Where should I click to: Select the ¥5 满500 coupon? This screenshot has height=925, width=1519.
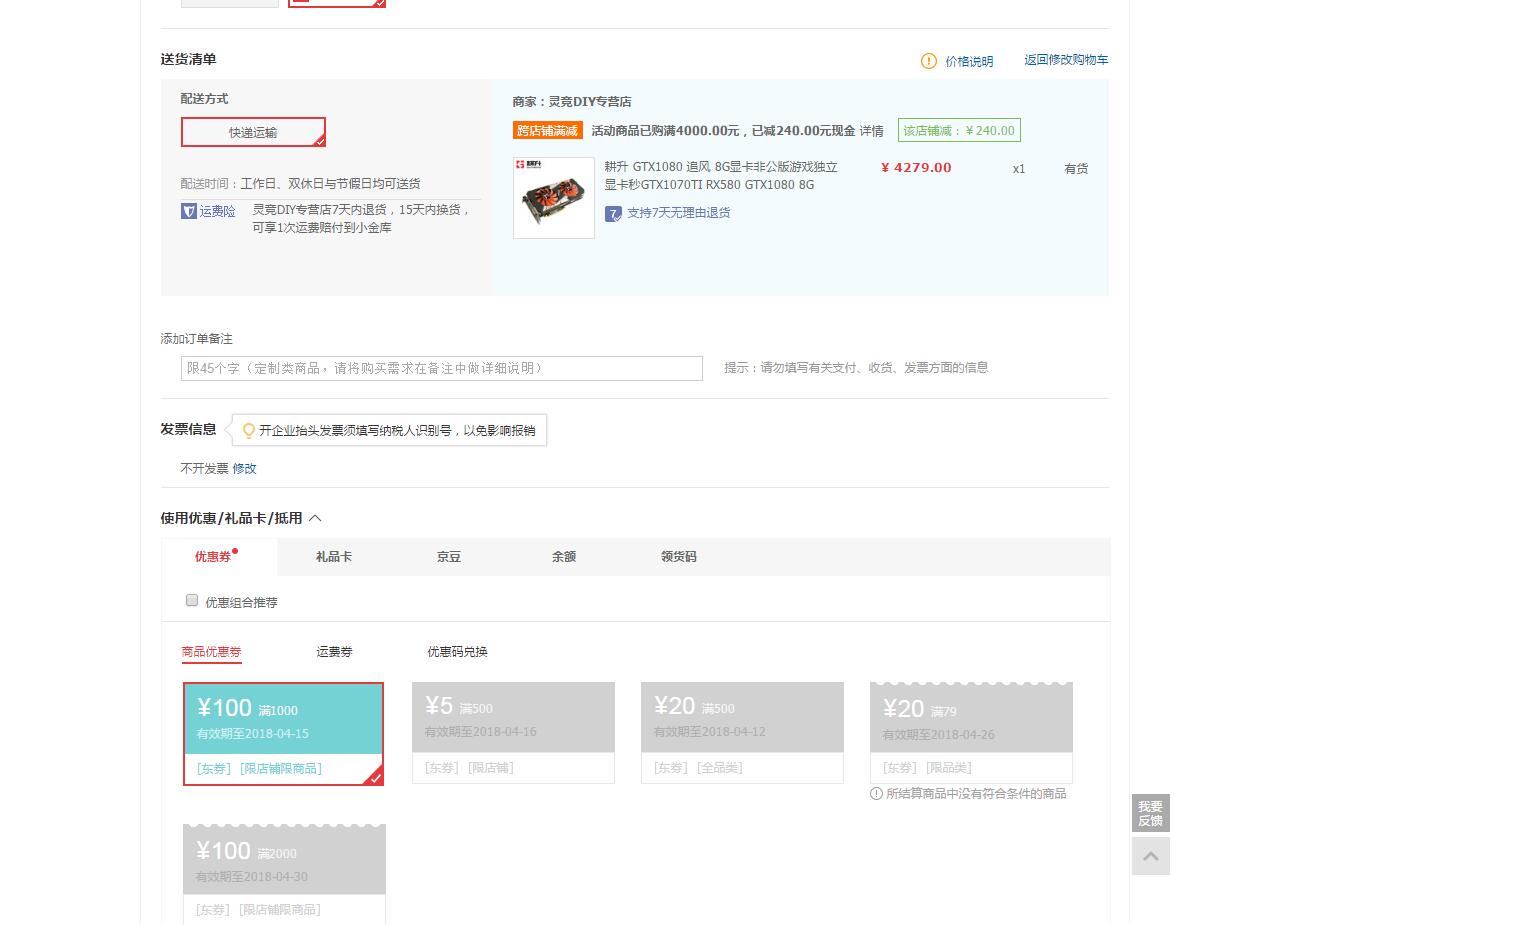pyautogui.click(x=513, y=733)
